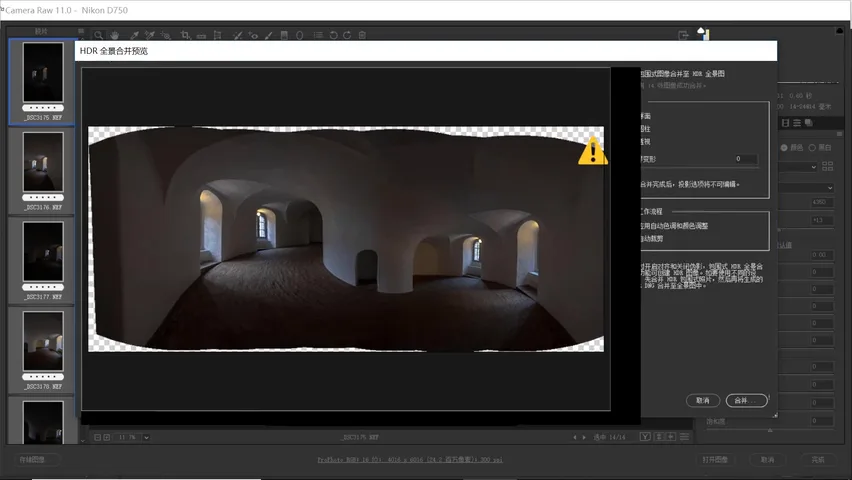Open the zoom level dropdown
The height and width of the screenshot is (480, 852).
[146, 437]
